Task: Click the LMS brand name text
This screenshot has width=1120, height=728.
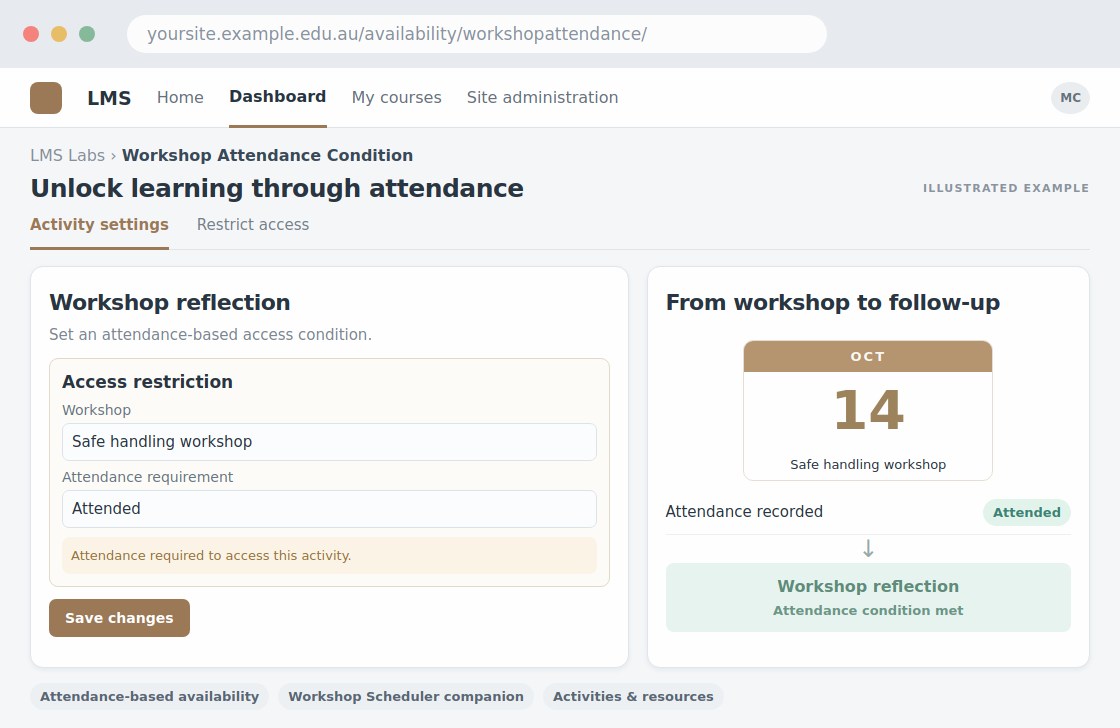Action: point(109,99)
